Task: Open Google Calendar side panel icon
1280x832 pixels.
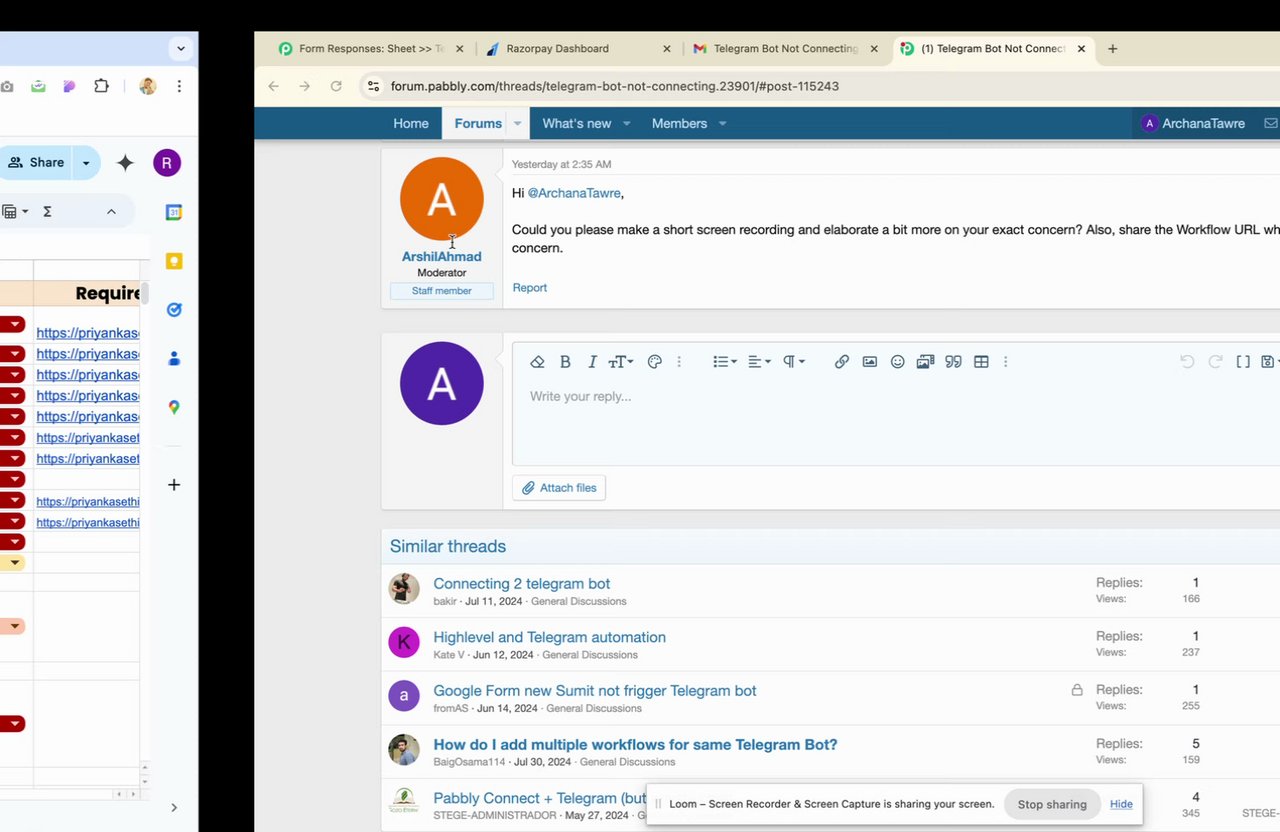Action: coord(174,212)
